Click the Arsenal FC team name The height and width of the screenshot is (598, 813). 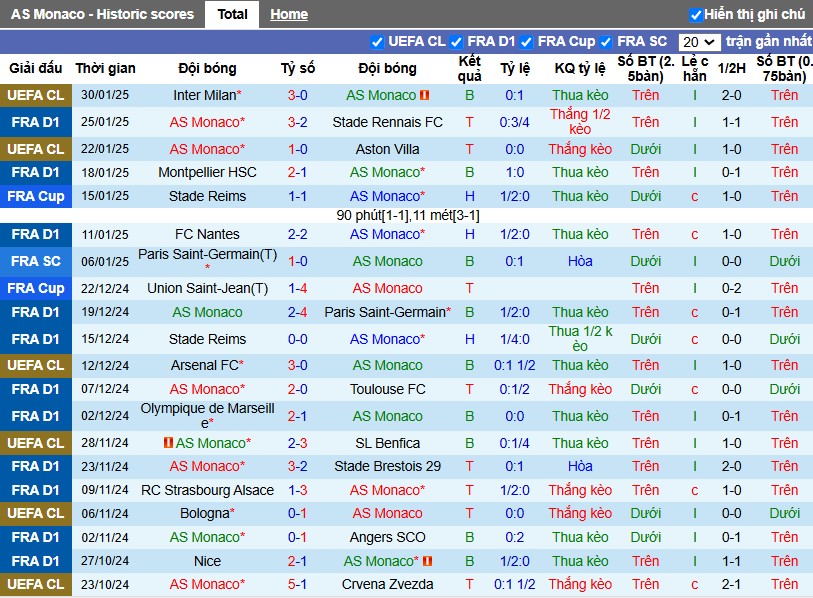(x=207, y=365)
